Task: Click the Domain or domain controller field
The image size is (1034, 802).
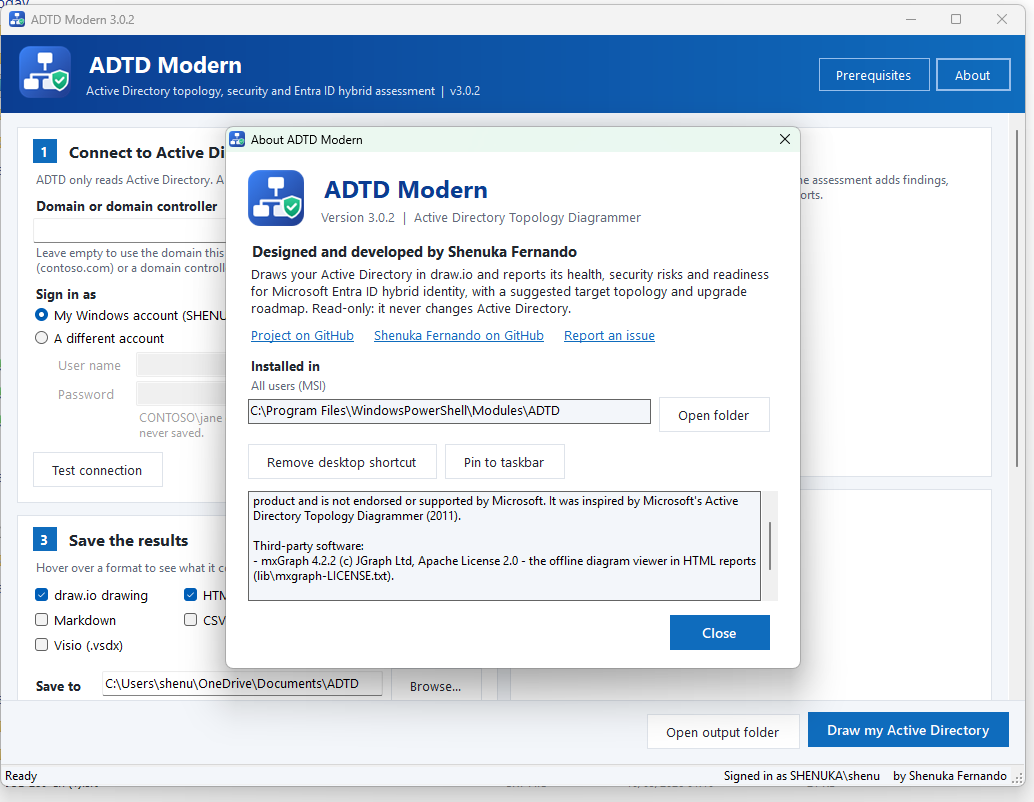Action: tap(130, 231)
